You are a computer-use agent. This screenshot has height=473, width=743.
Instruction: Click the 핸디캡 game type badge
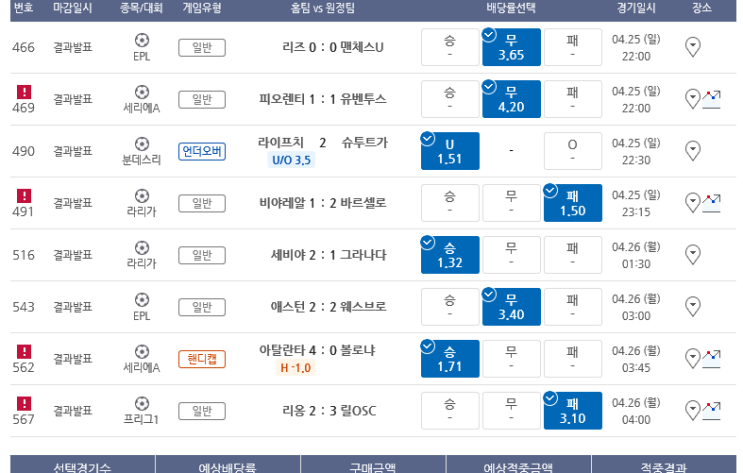point(202,359)
